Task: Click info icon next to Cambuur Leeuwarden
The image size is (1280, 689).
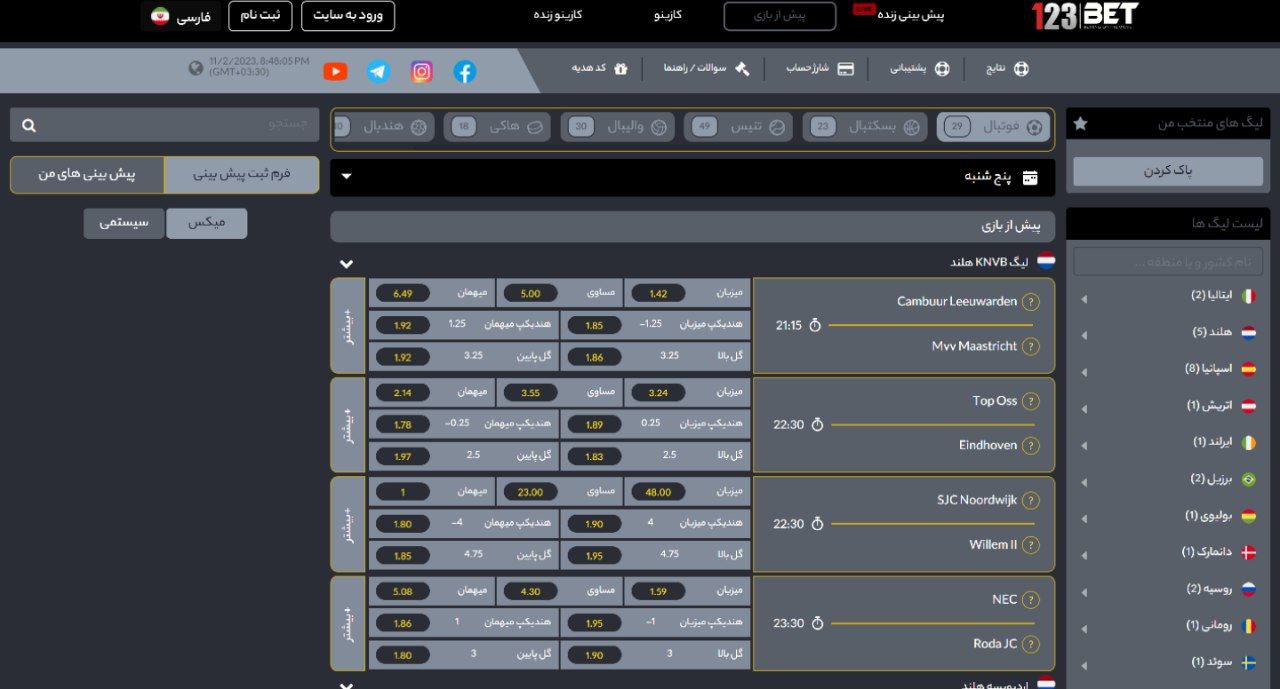Action: (x=1031, y=302)
